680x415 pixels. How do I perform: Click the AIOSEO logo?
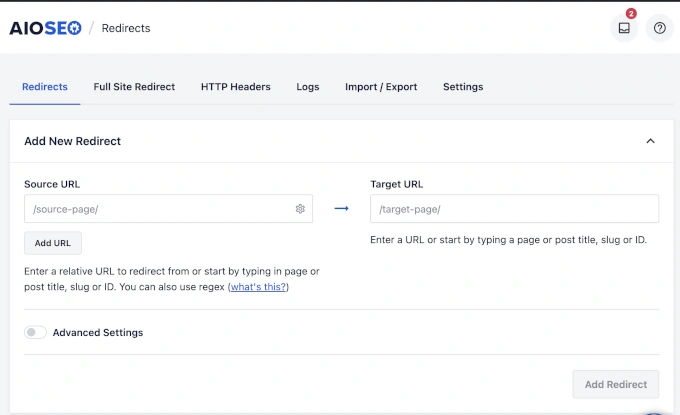[x=45, y=28]
